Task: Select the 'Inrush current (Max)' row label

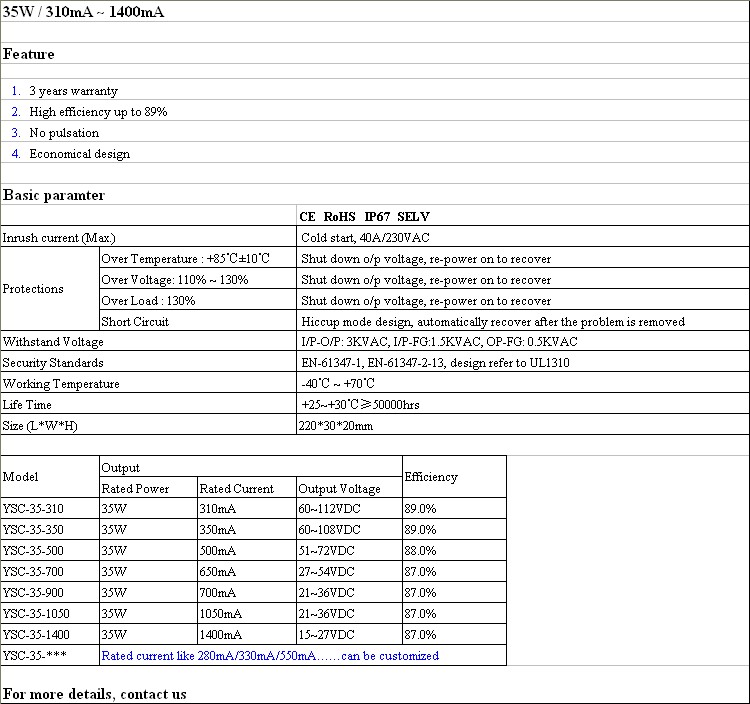Action: point(58,238)
